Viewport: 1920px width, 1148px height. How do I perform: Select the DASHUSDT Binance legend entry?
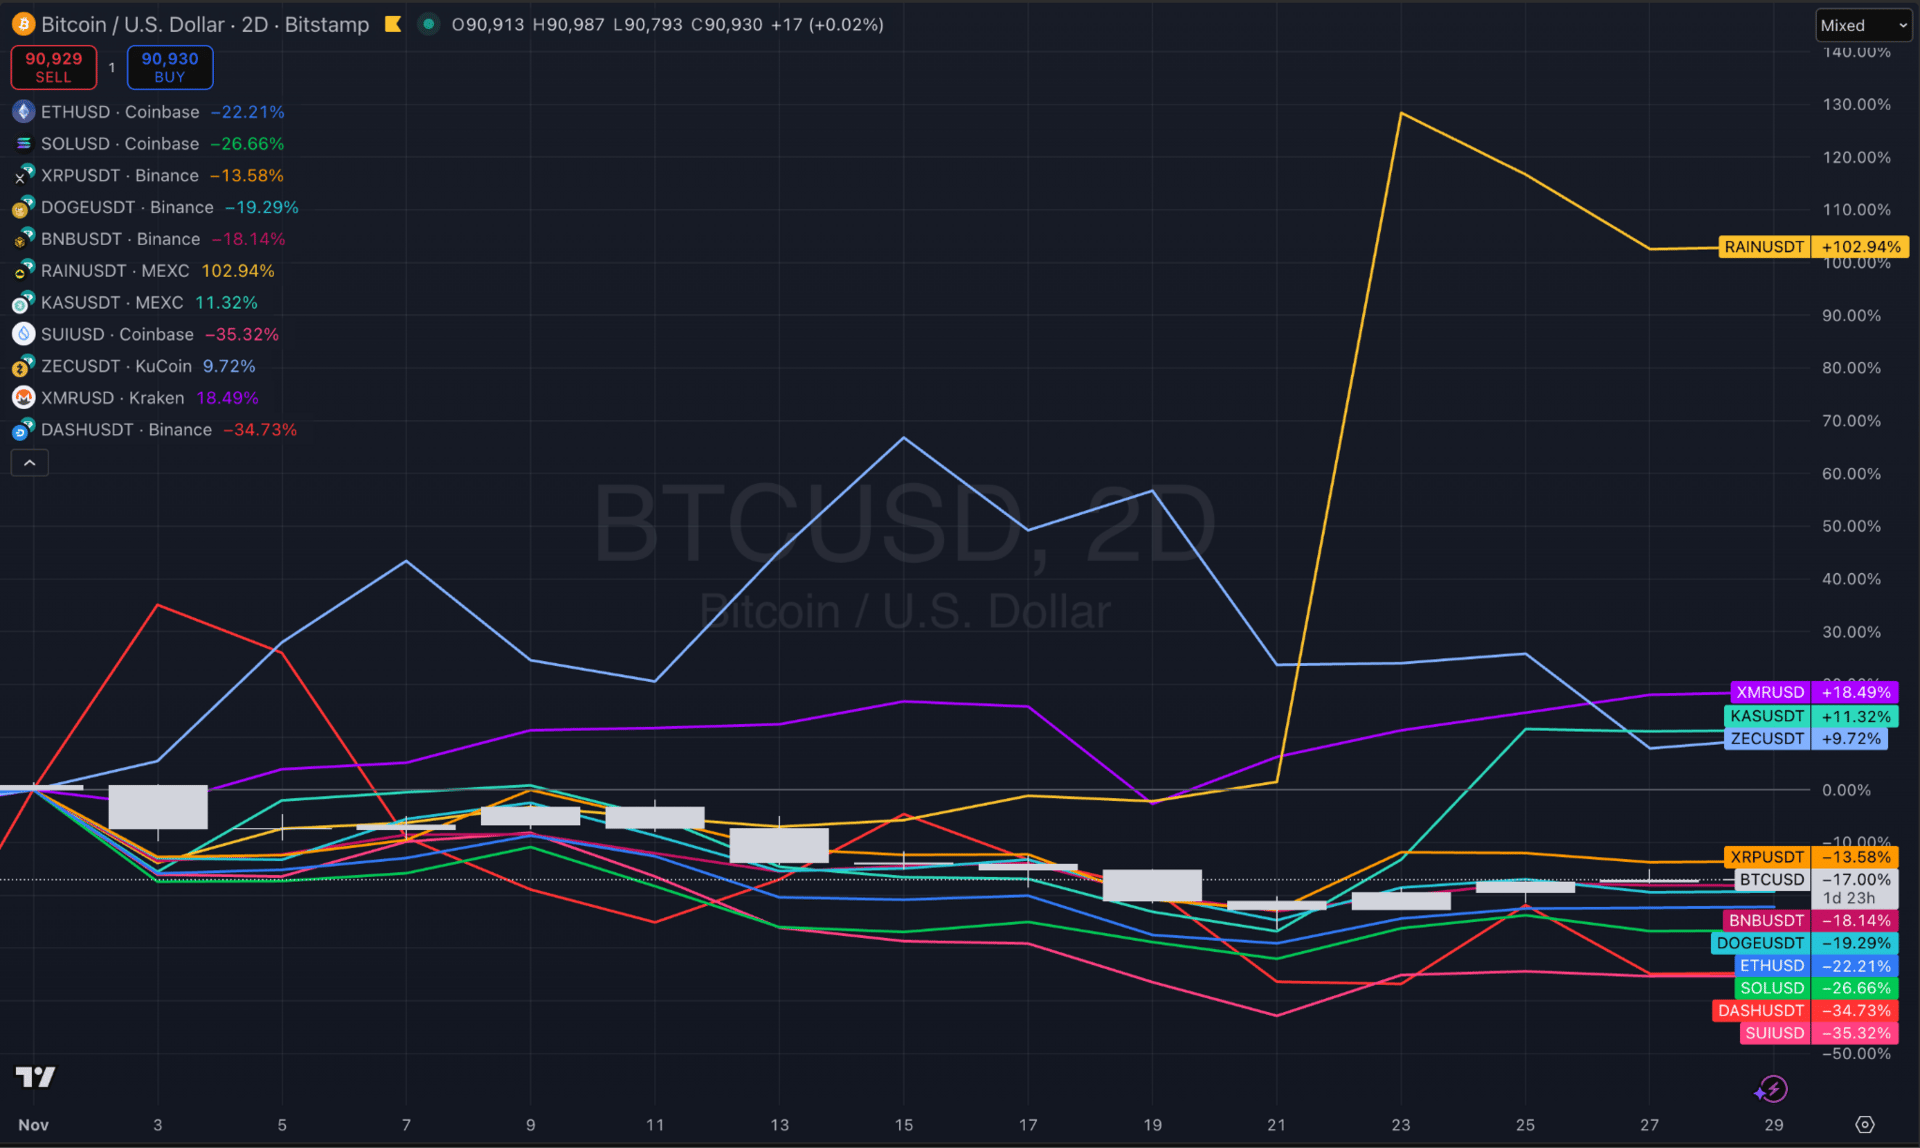pyautogui.click(x=126, y=430)
